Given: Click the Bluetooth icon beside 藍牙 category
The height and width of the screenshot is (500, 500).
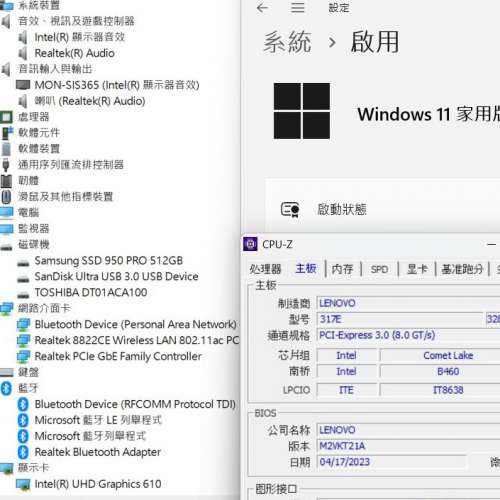Looking at the screenshot, I should tap(6, 388).
